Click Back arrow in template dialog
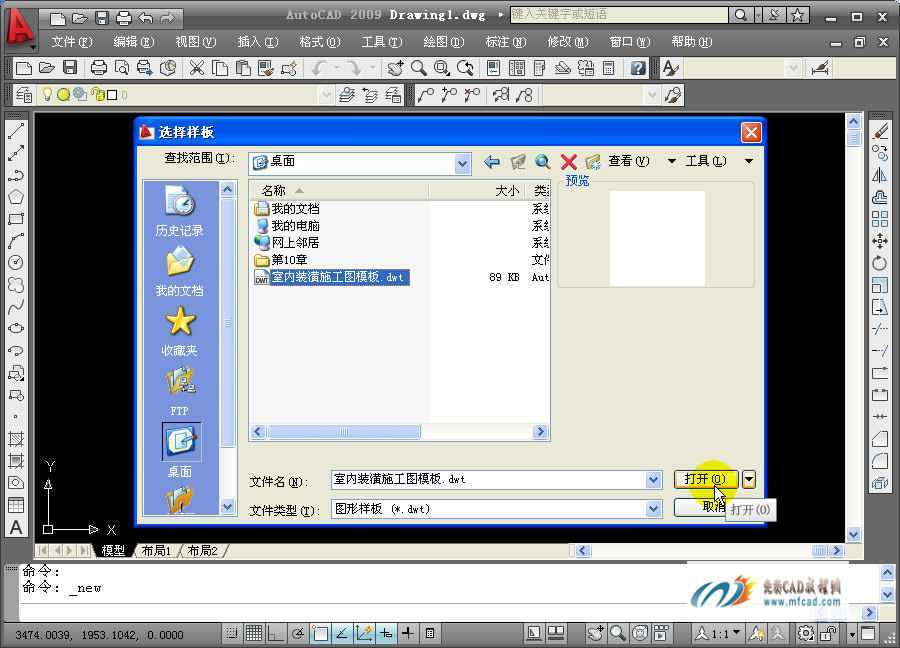This screenshot has width=900, height=648. coord(491,162)
